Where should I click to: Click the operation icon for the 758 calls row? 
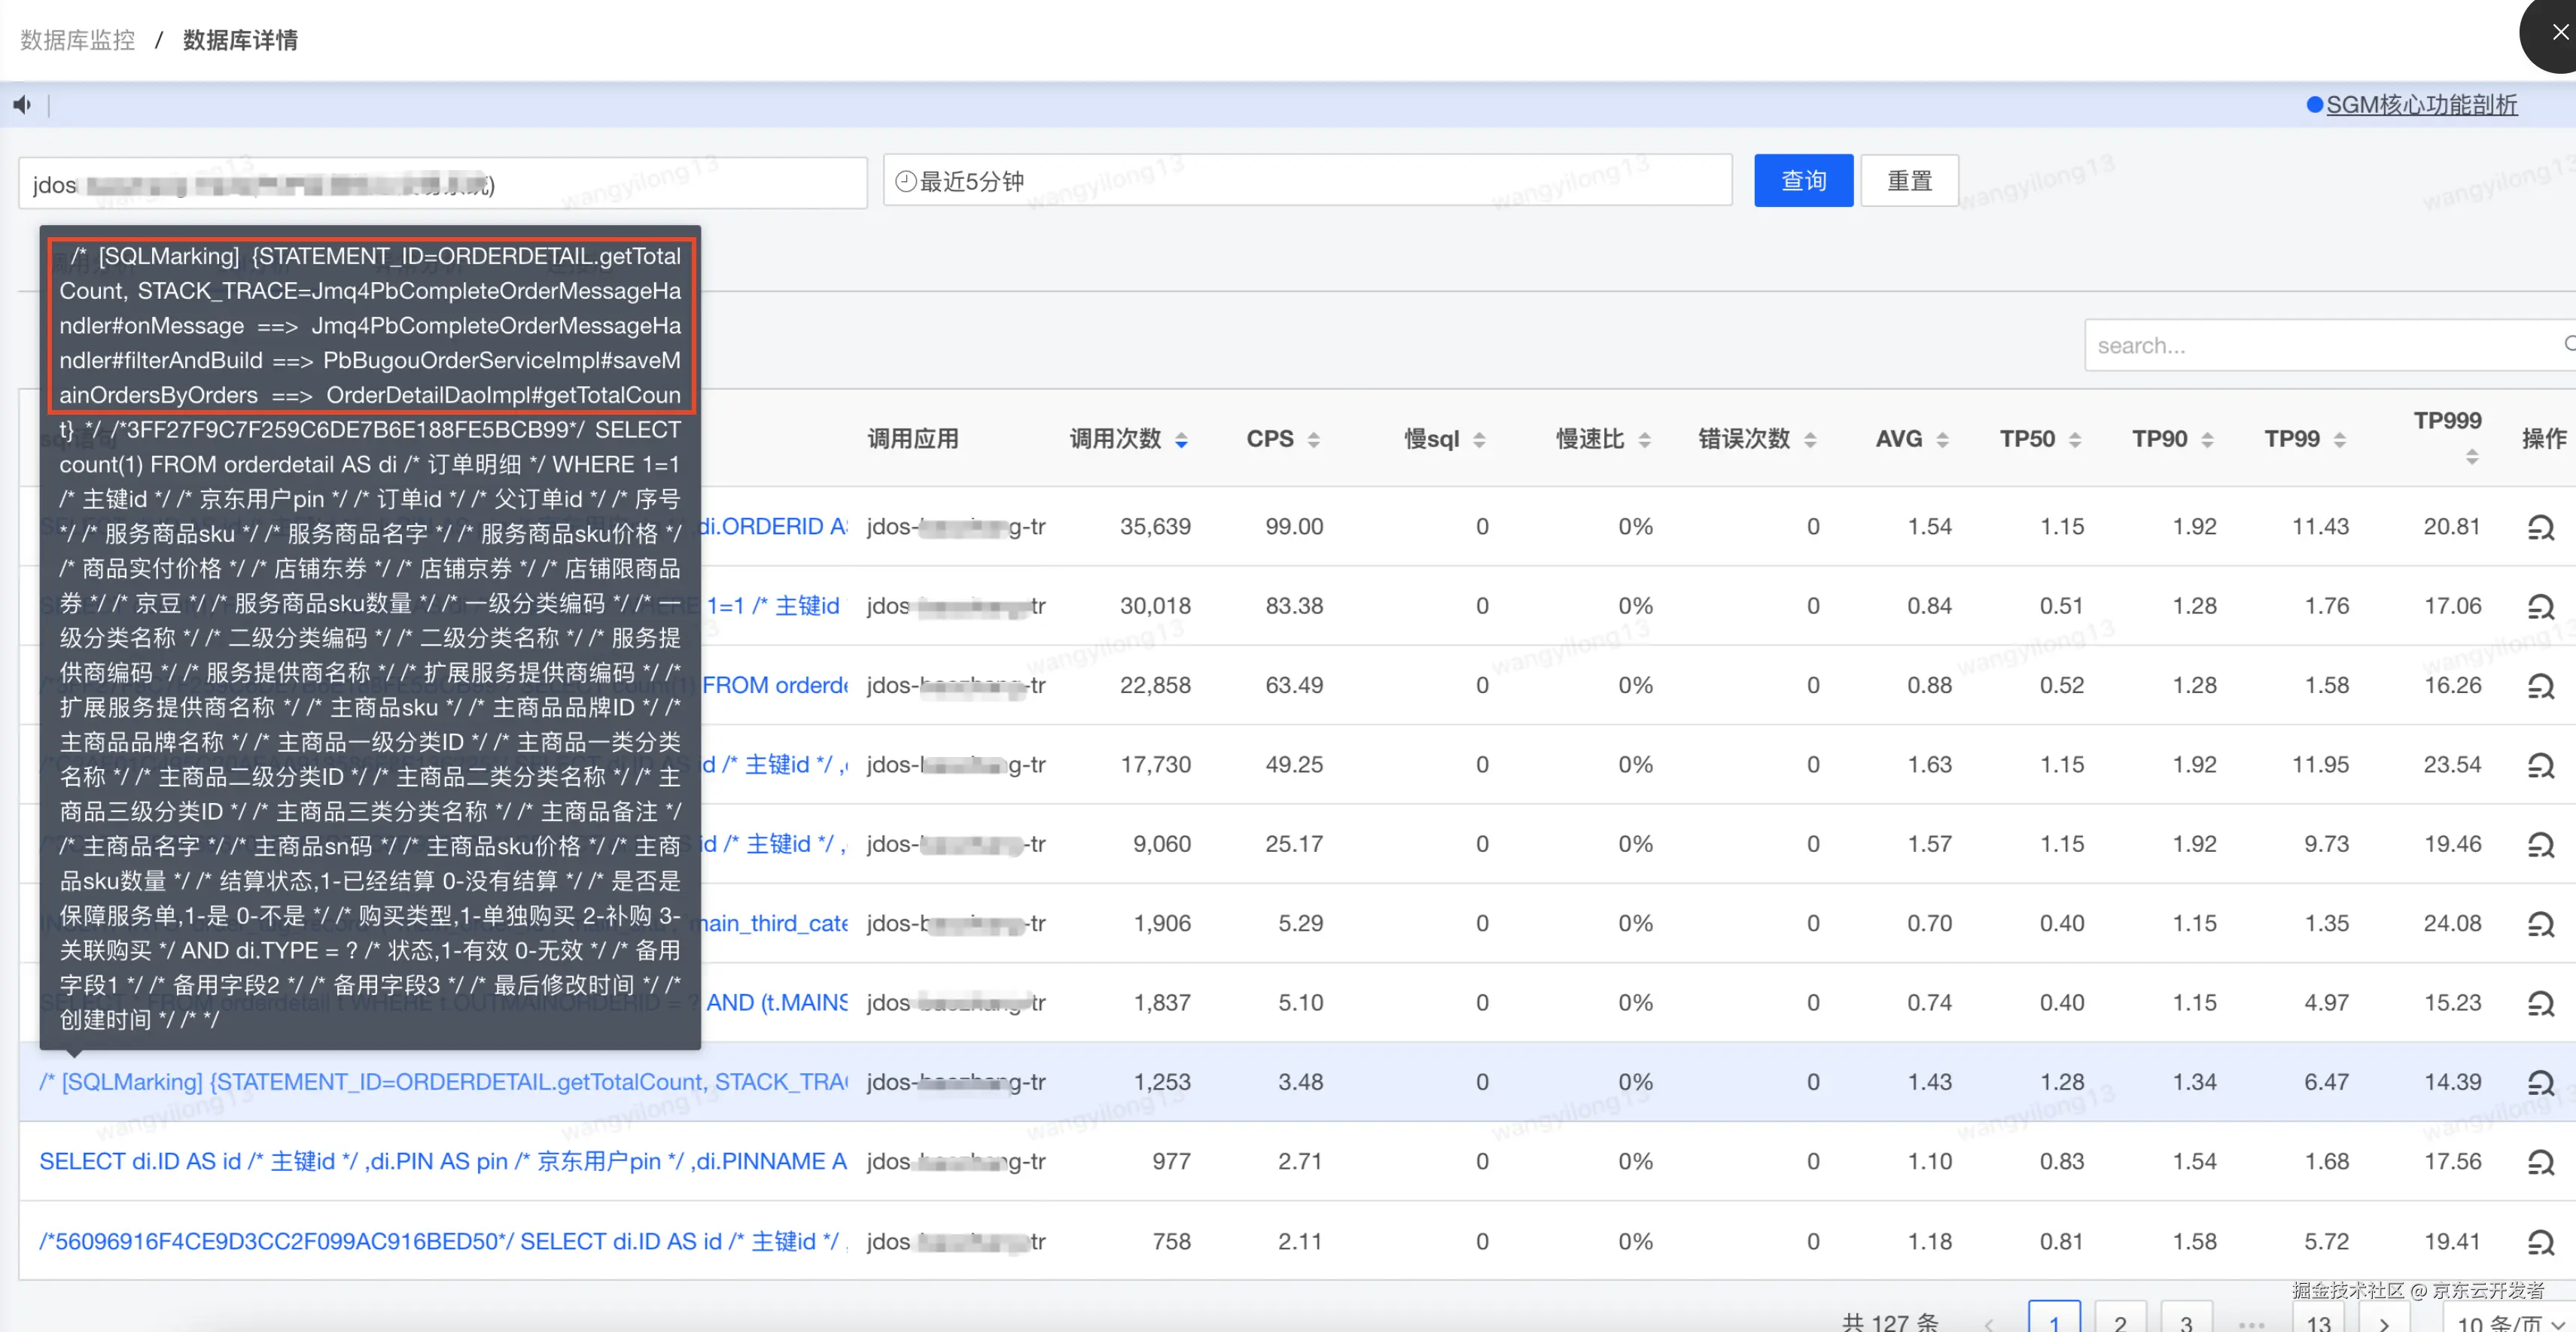click(2540, 1242)
